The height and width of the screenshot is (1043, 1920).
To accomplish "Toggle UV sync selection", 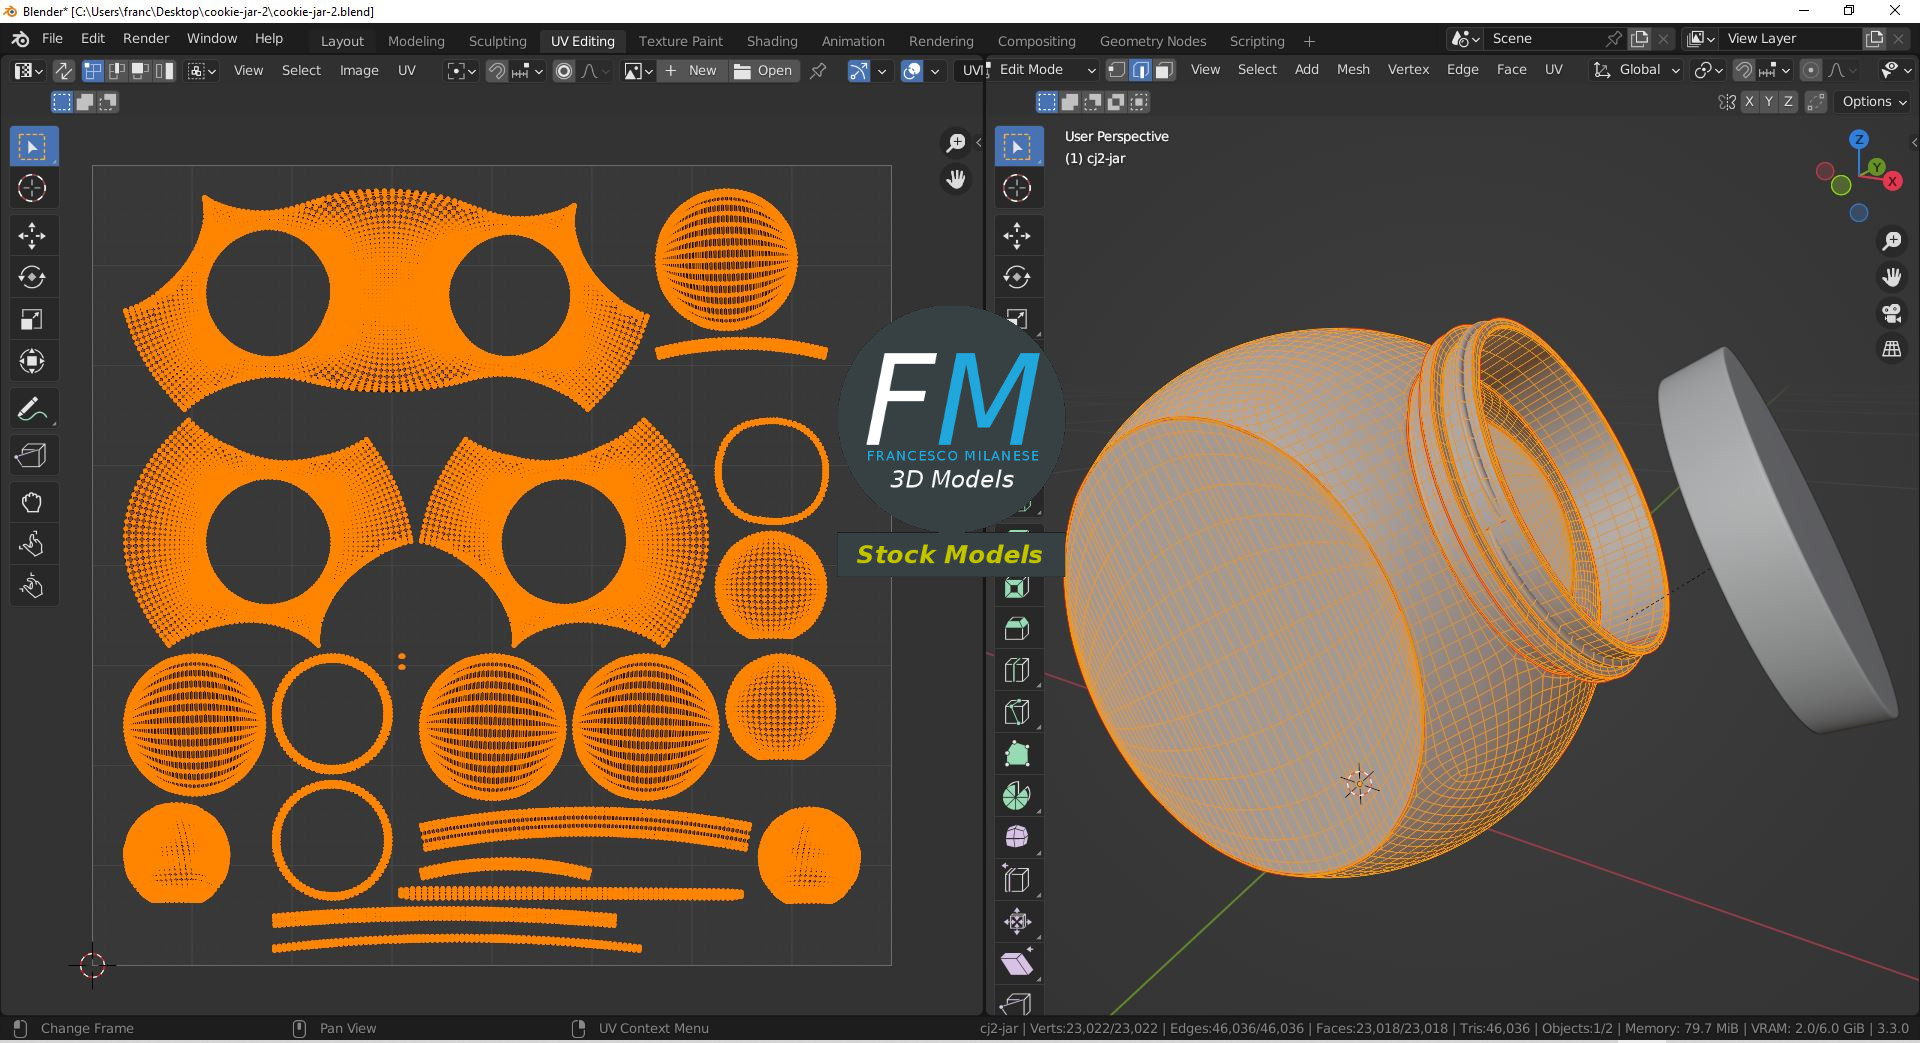I will tap(63, 71).
